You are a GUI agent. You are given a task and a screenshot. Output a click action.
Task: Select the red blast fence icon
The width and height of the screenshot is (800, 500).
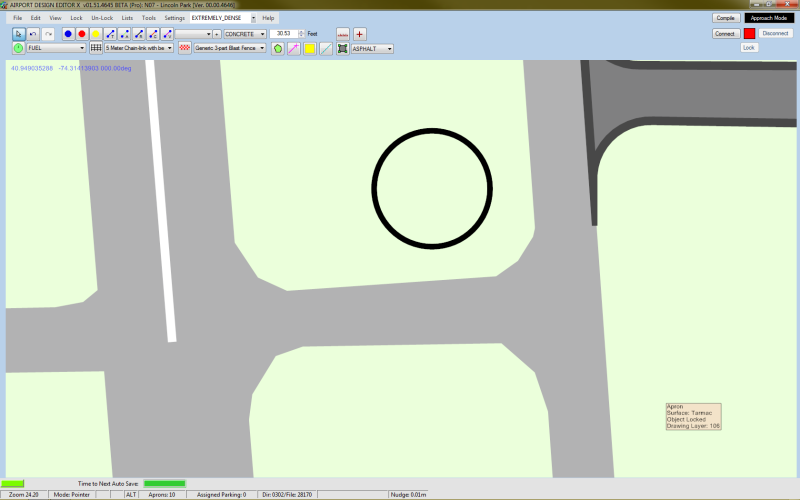(185, 48)
